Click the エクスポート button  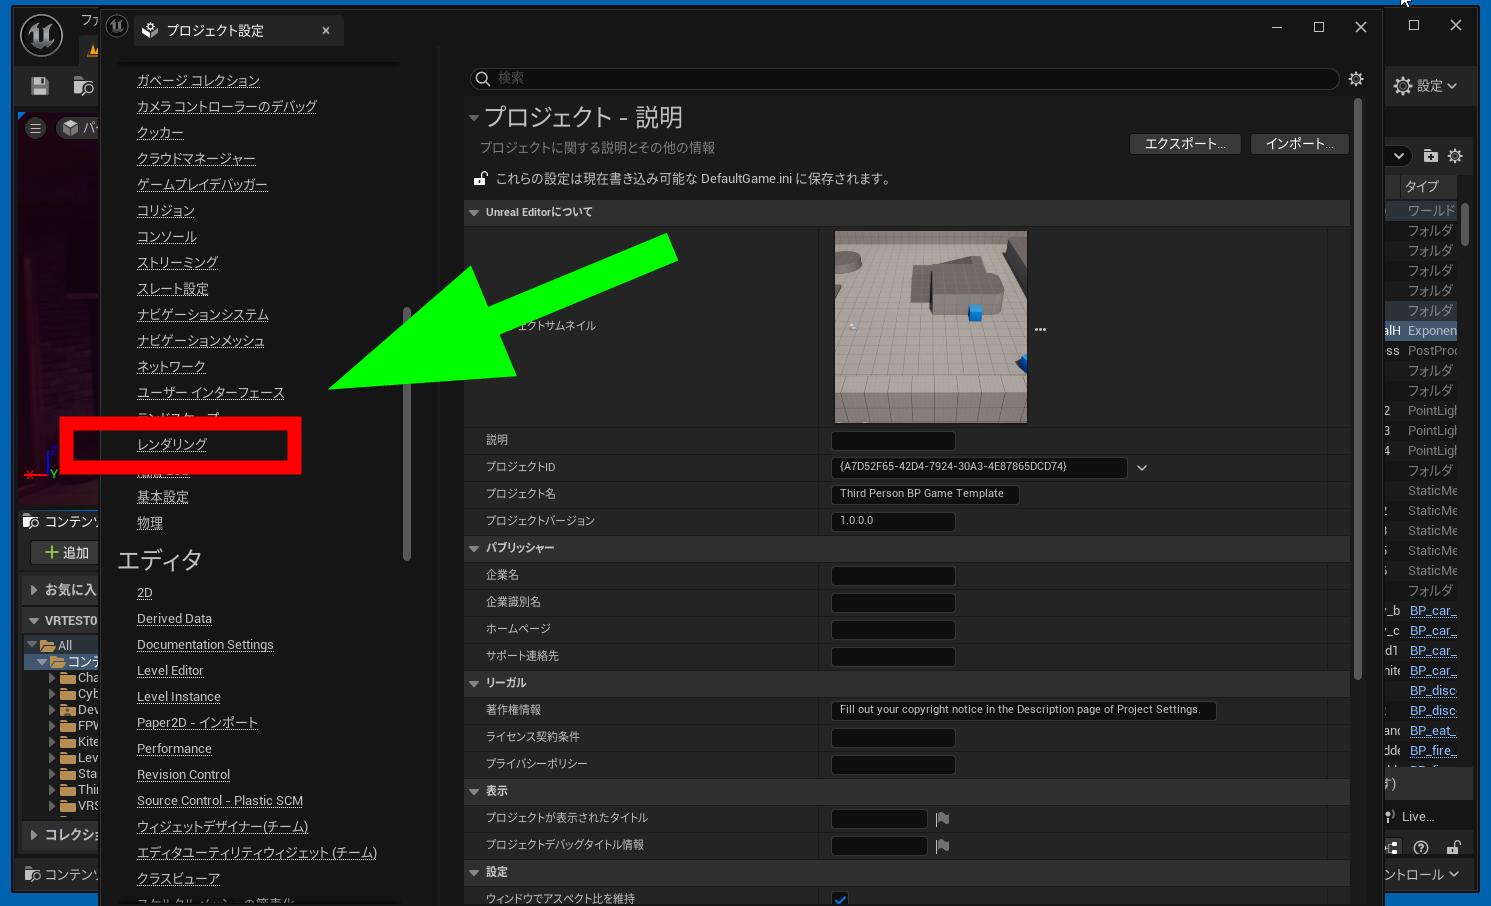[1185, 144]
